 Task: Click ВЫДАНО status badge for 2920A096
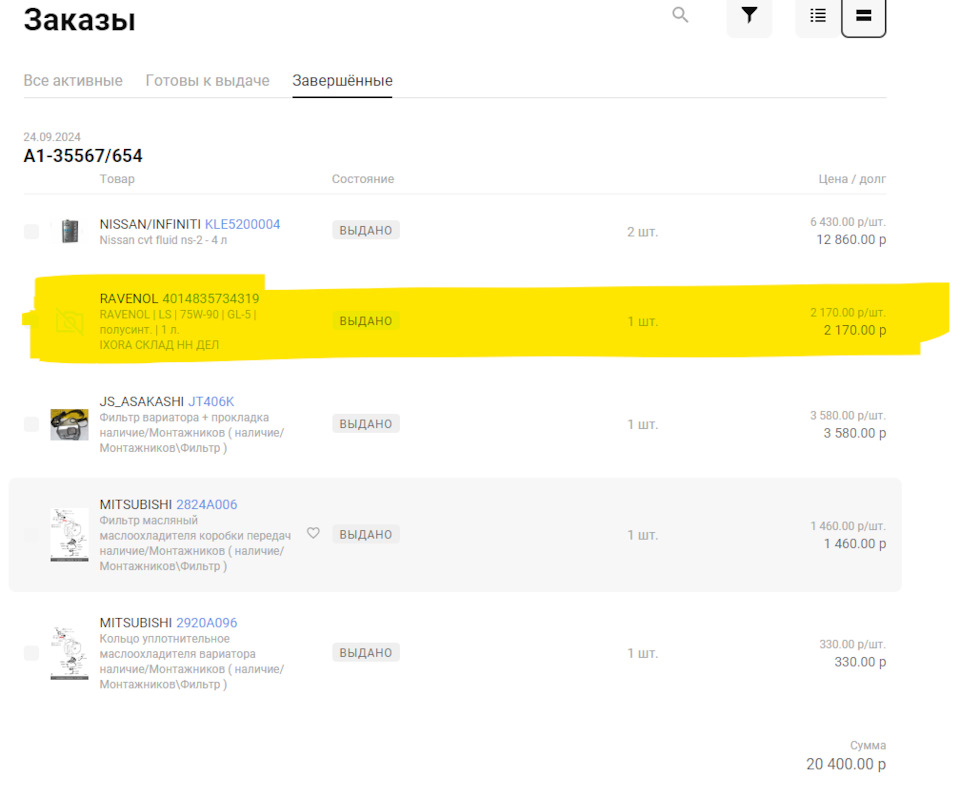[x=366, y=653]
